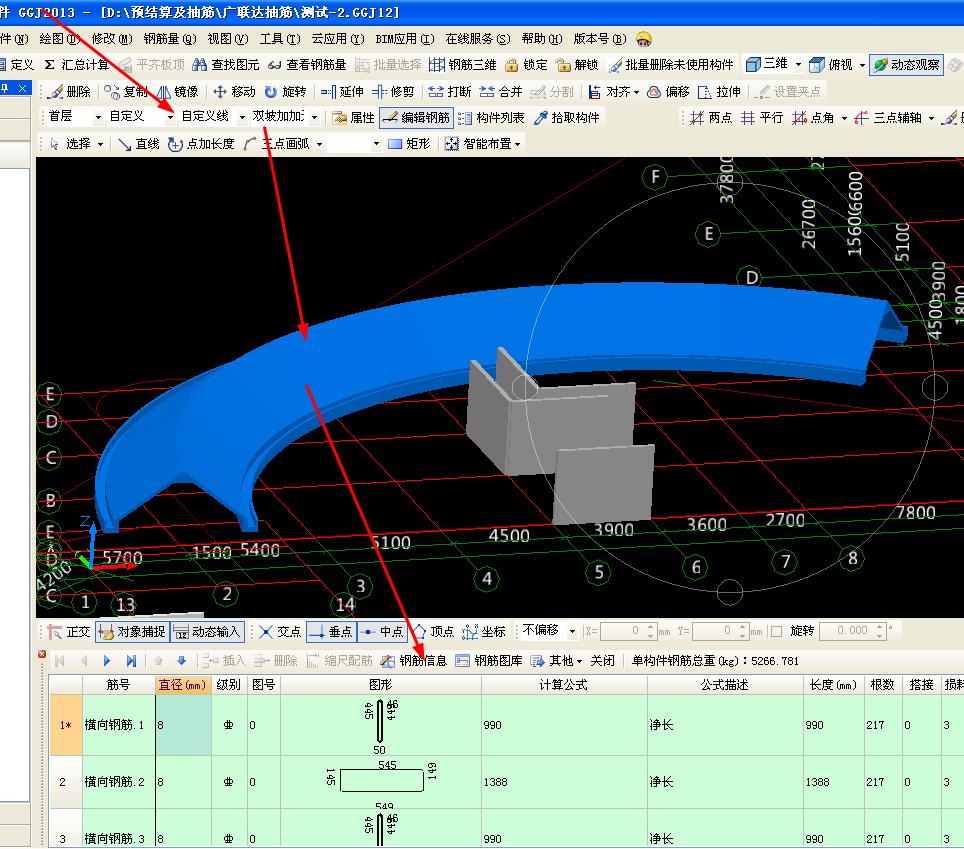The image size is (964, 849).
Task: Run 汇总计算 summary calculation
Action: [76, 65]
